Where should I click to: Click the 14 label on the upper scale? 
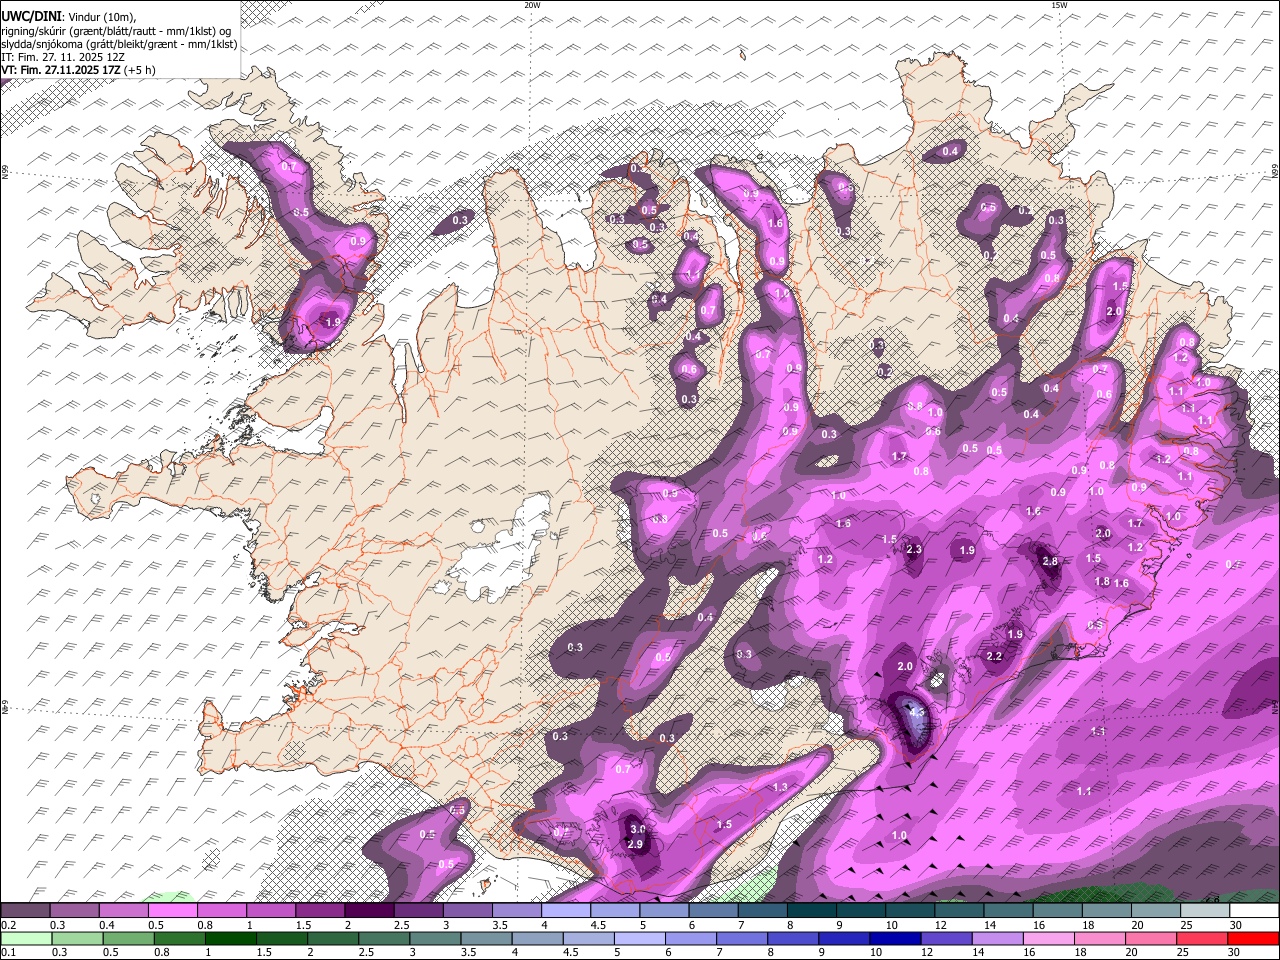(989, 925)
